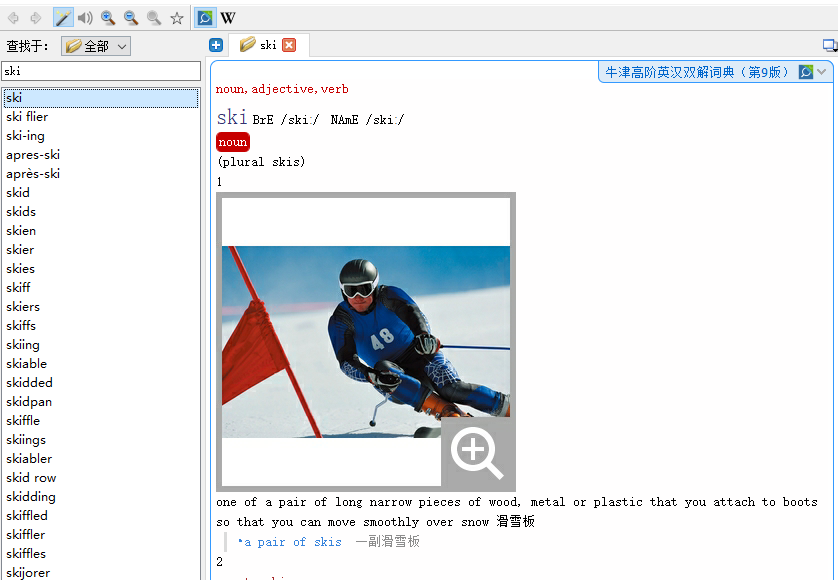
Task: Zoom in with the plus magnifier icon
Action: [x=108, y=18]
